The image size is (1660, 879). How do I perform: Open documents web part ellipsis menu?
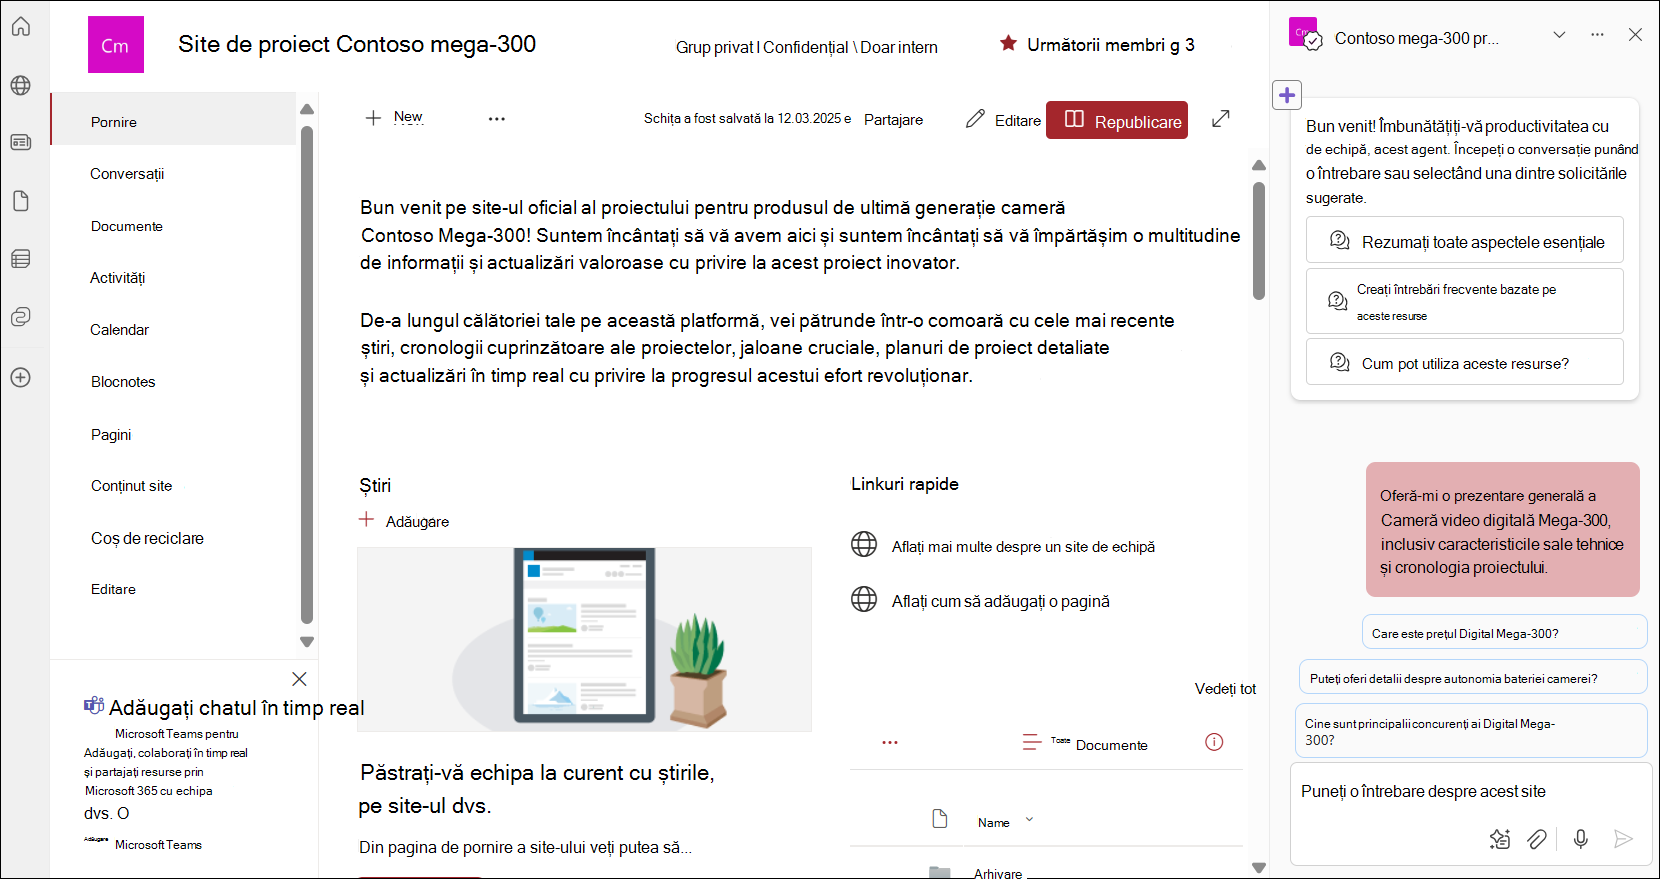(x=890, y=742)
